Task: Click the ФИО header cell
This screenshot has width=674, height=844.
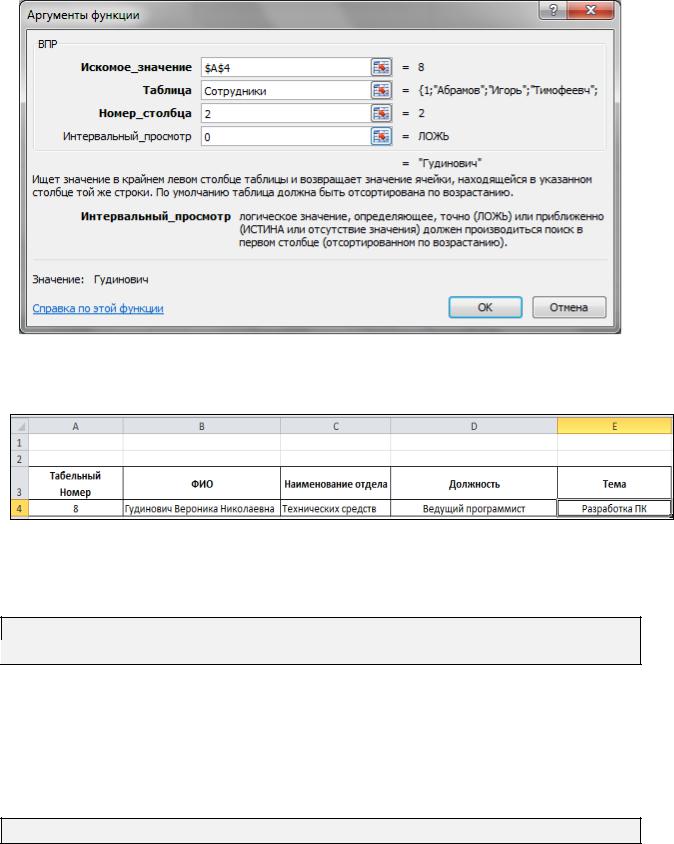Action: (x=202, y=483)
